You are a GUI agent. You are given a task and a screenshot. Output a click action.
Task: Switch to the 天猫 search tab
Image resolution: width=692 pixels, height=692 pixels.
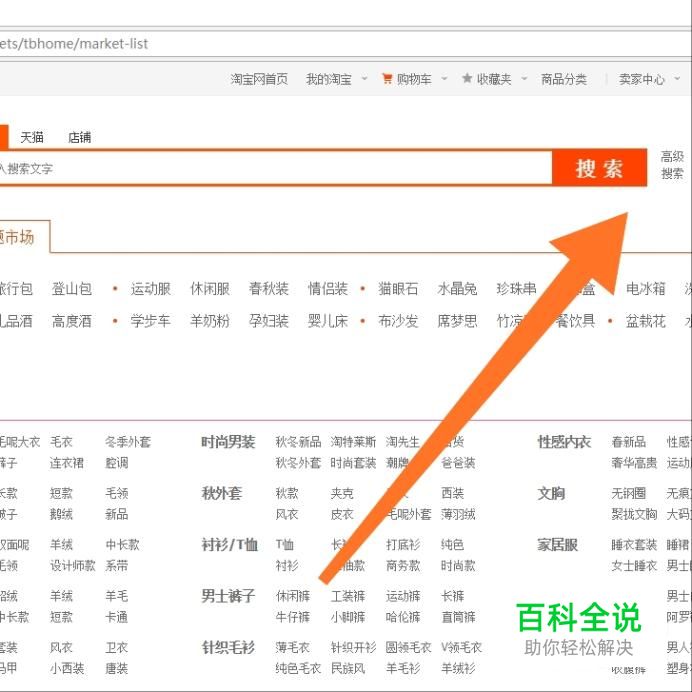pyautogui.click(x=32, y=138)
